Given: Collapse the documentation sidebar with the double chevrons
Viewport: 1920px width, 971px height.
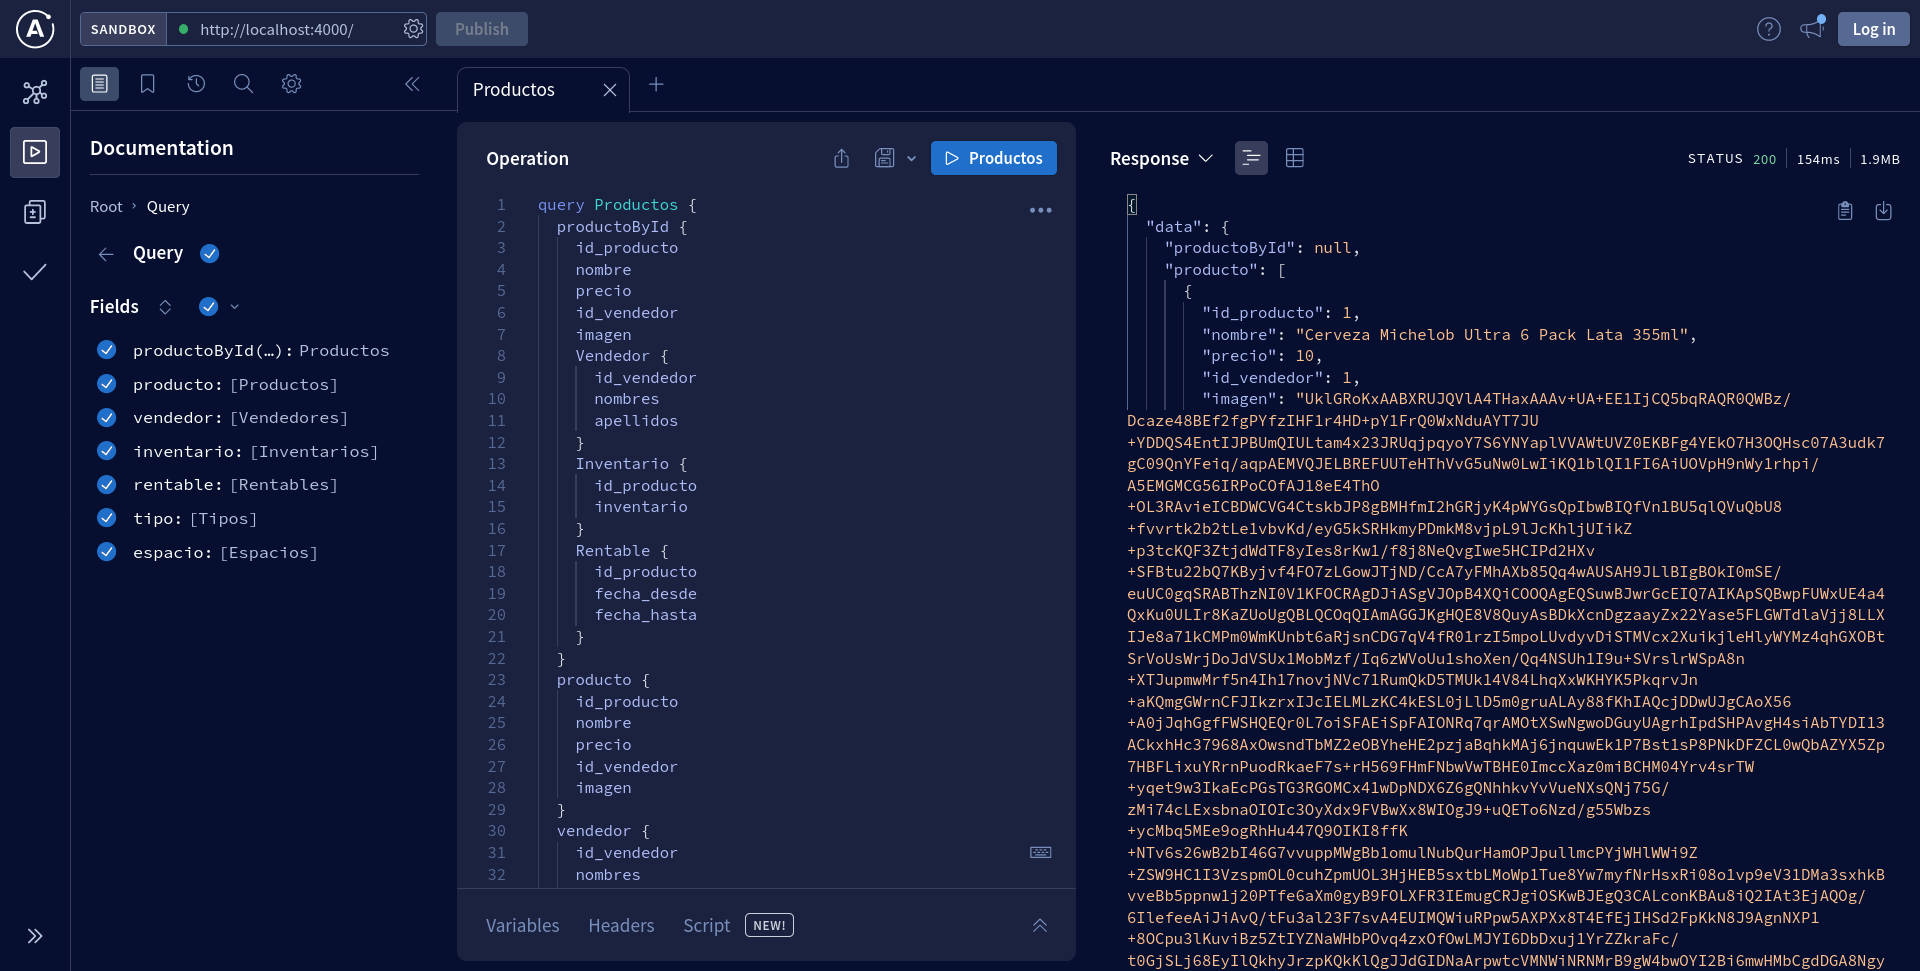Looking at the screenshot, I should [x=413, y=84].
